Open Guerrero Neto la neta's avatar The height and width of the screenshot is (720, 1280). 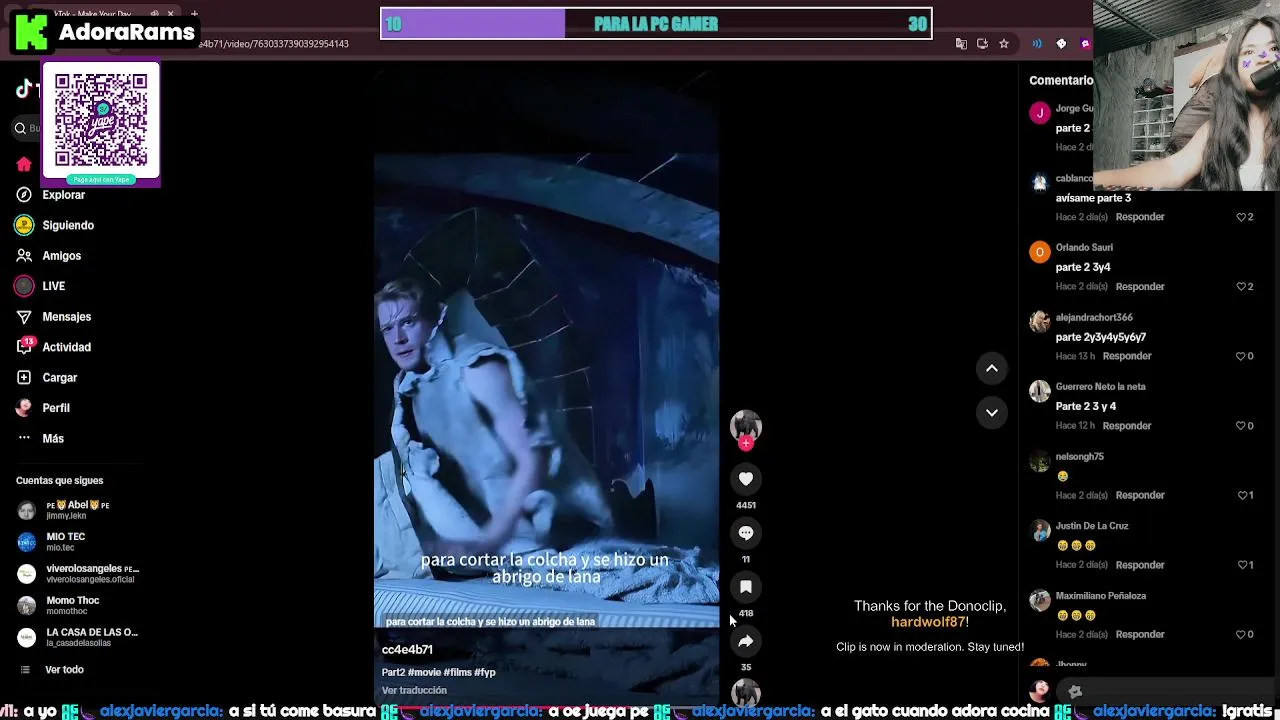pos(1040,391)
